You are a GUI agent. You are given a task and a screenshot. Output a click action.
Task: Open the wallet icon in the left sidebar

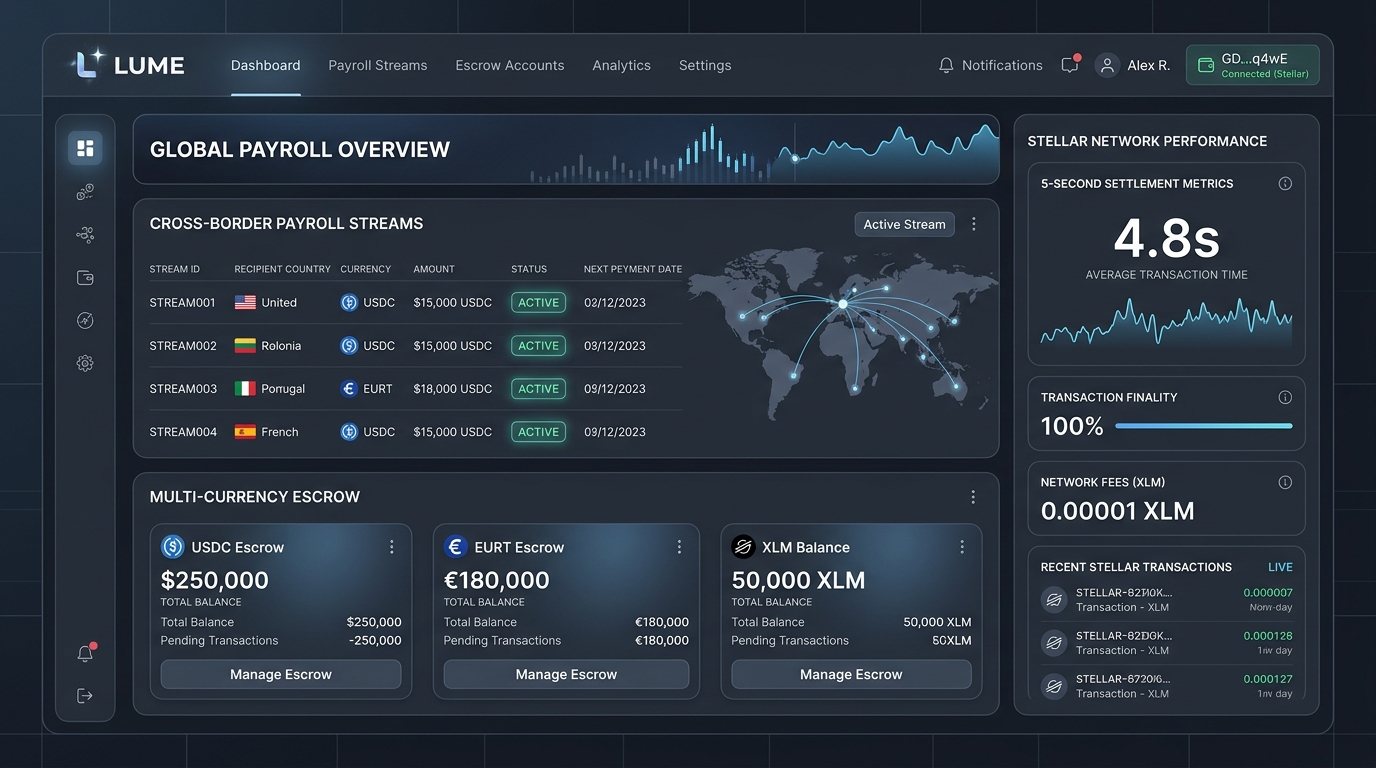(x=85, y=278)
